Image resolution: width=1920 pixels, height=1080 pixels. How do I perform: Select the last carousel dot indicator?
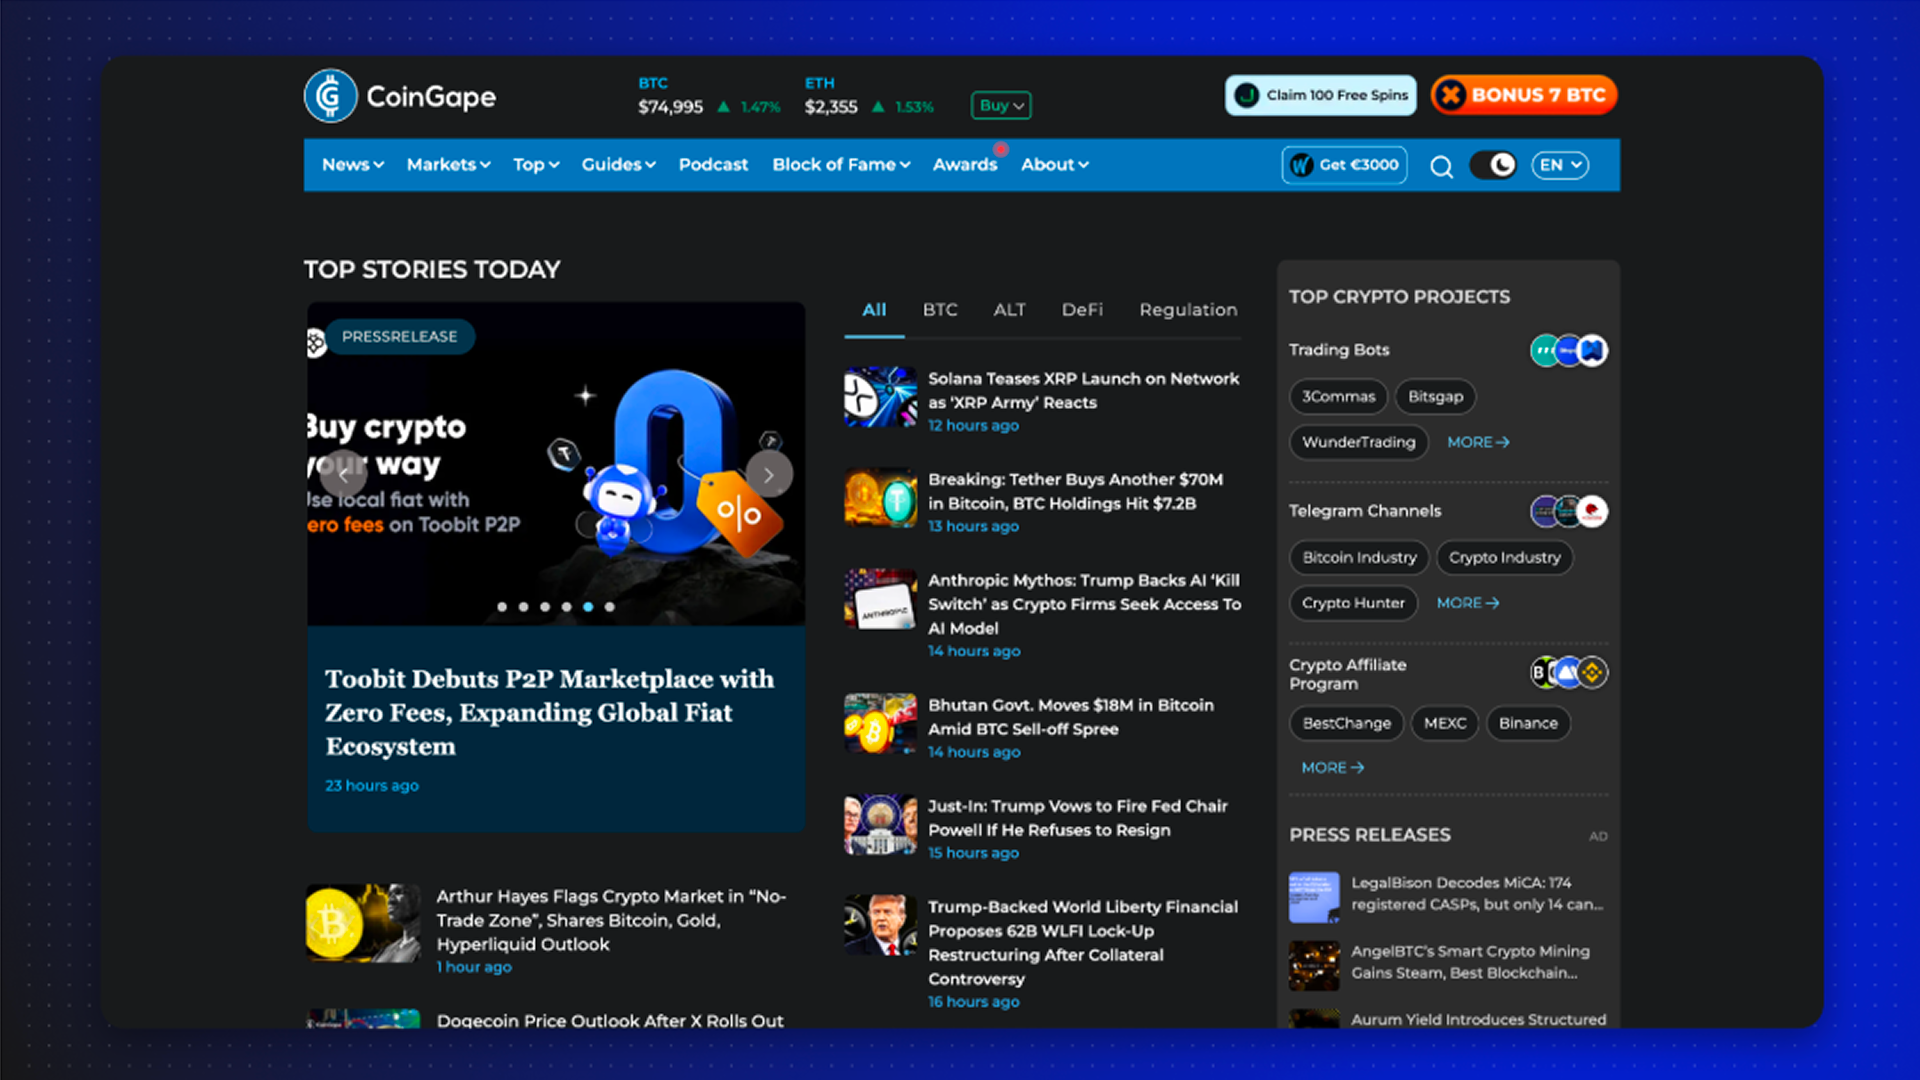(610, 607)
